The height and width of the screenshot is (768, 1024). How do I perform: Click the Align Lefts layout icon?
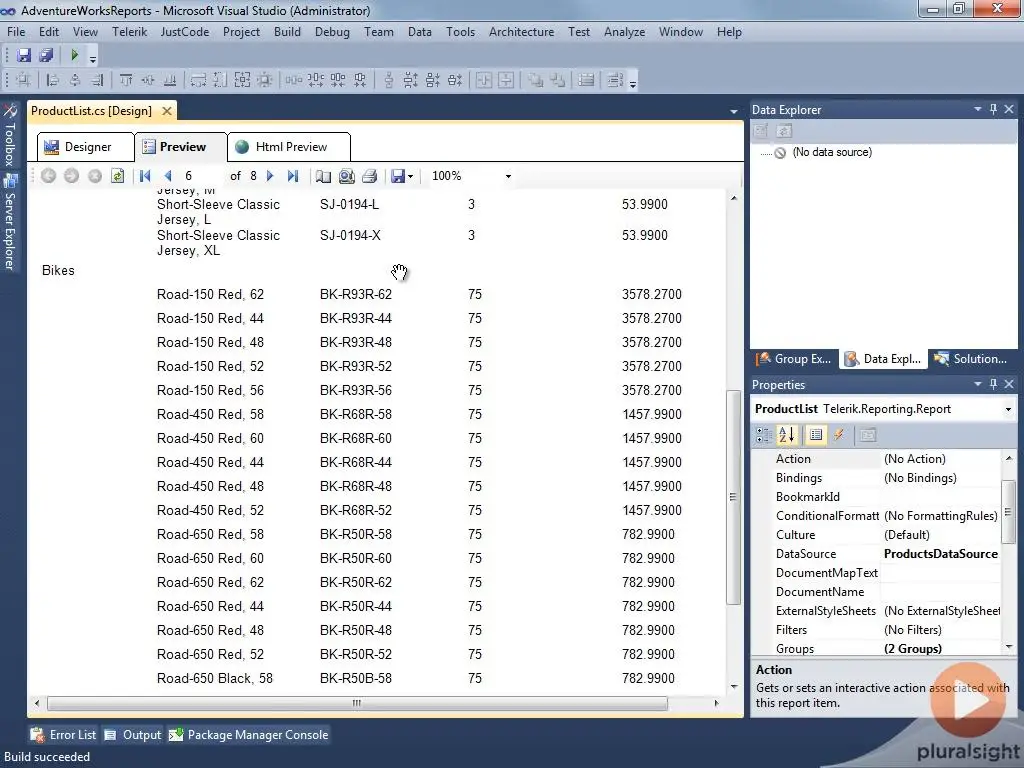pyautogui.click(x=53, y=80)
